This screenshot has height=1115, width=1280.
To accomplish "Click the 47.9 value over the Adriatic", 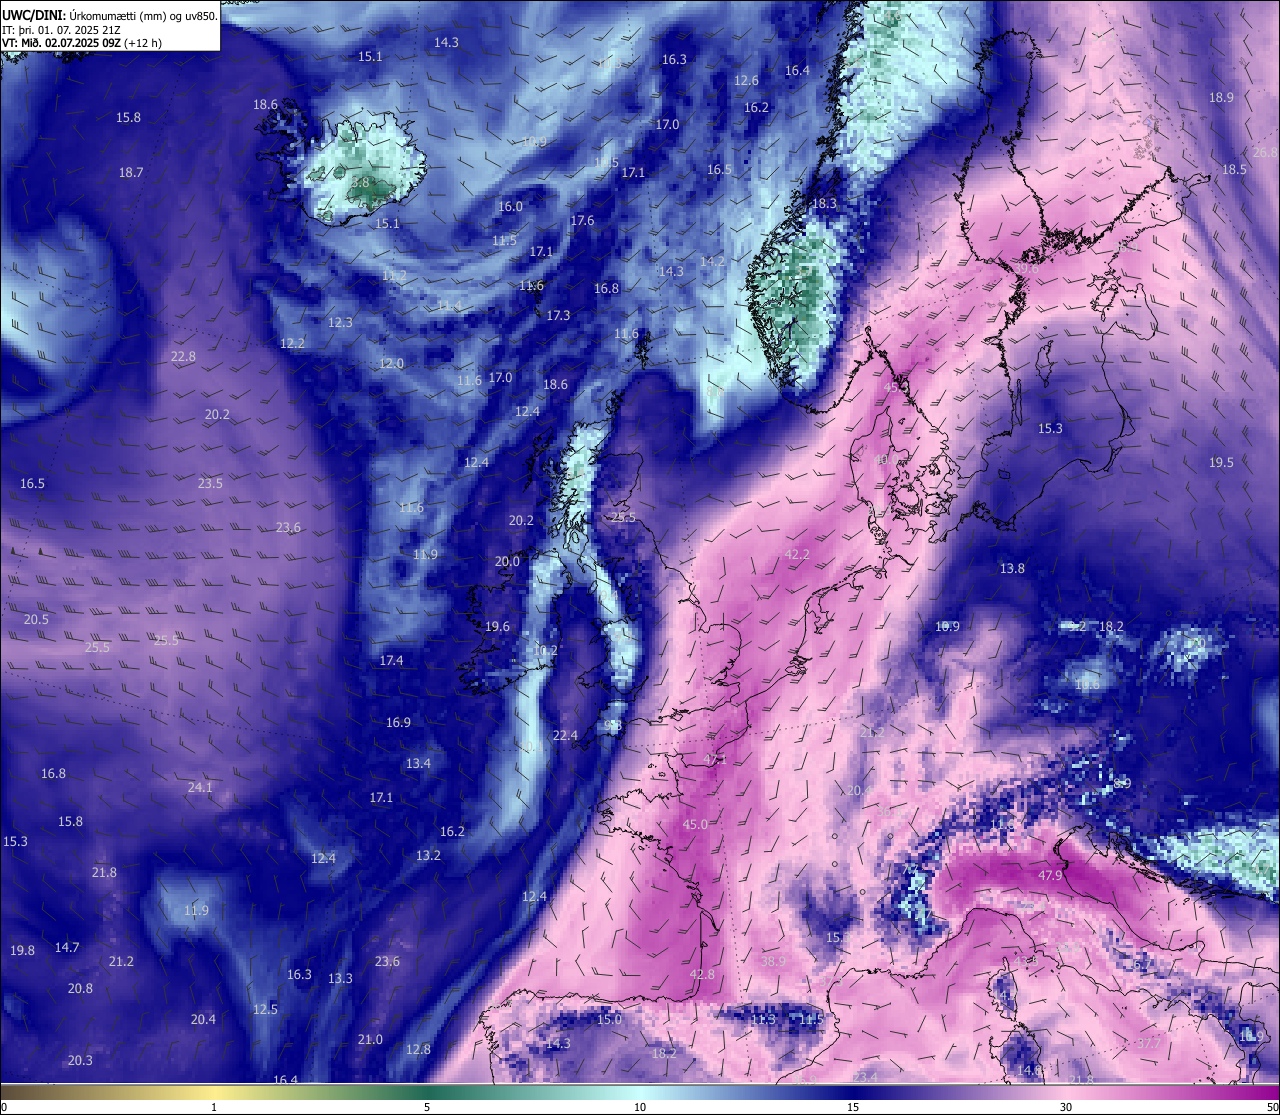I will 1050,875.
